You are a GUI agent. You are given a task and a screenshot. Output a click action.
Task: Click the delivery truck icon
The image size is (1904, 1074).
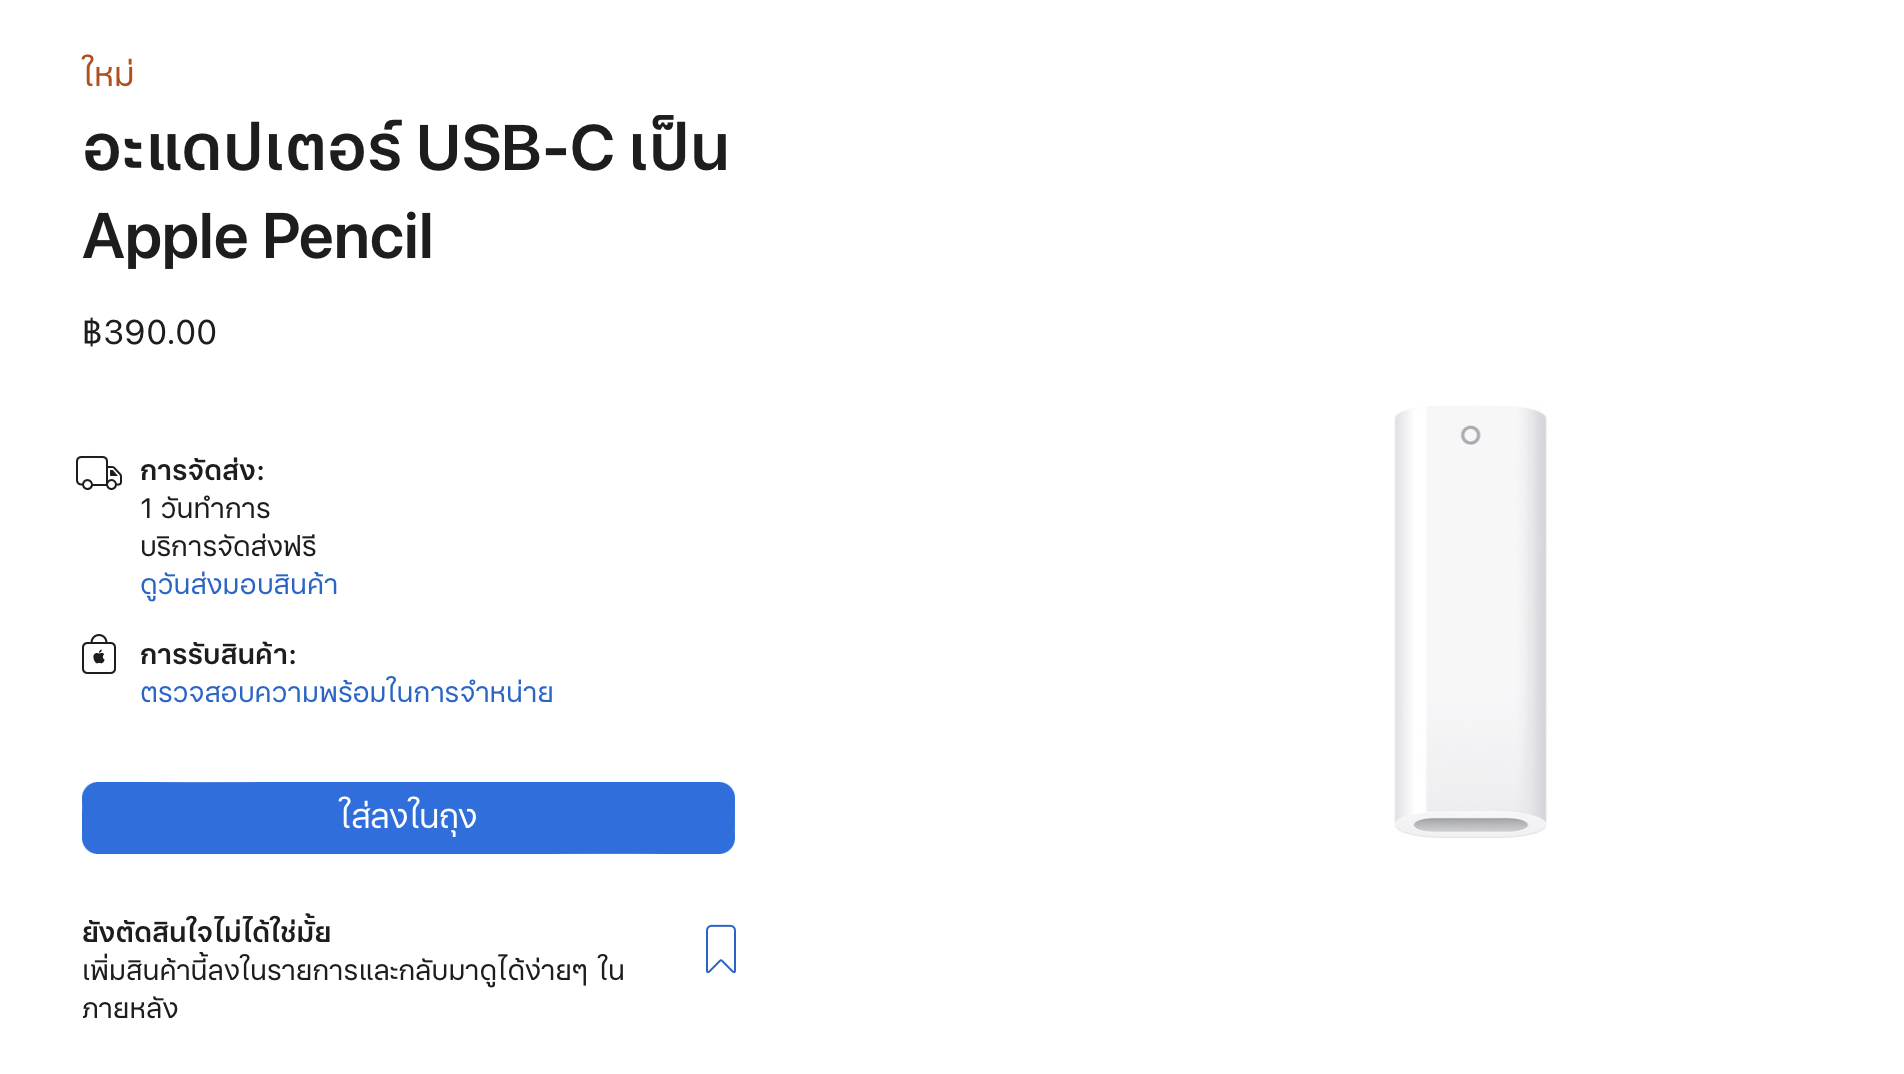click(99, 473)
